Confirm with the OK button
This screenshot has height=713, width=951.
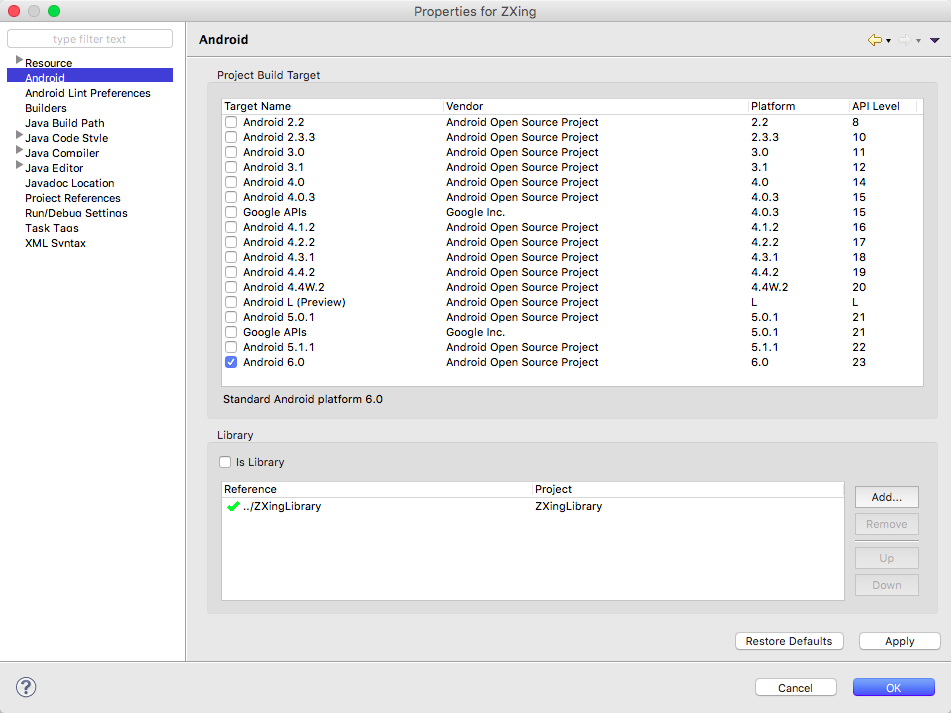(893, 688)
